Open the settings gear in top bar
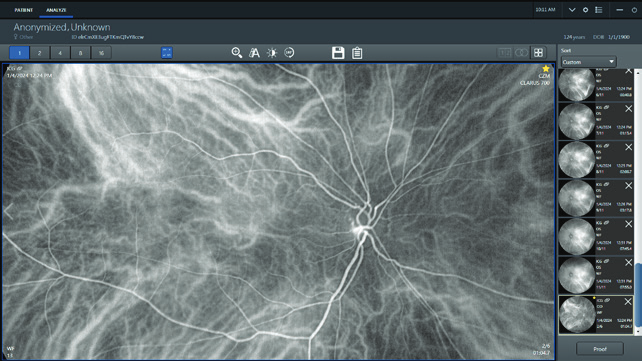The height and width of the screenshot is (361, 642). click(585, 10)
